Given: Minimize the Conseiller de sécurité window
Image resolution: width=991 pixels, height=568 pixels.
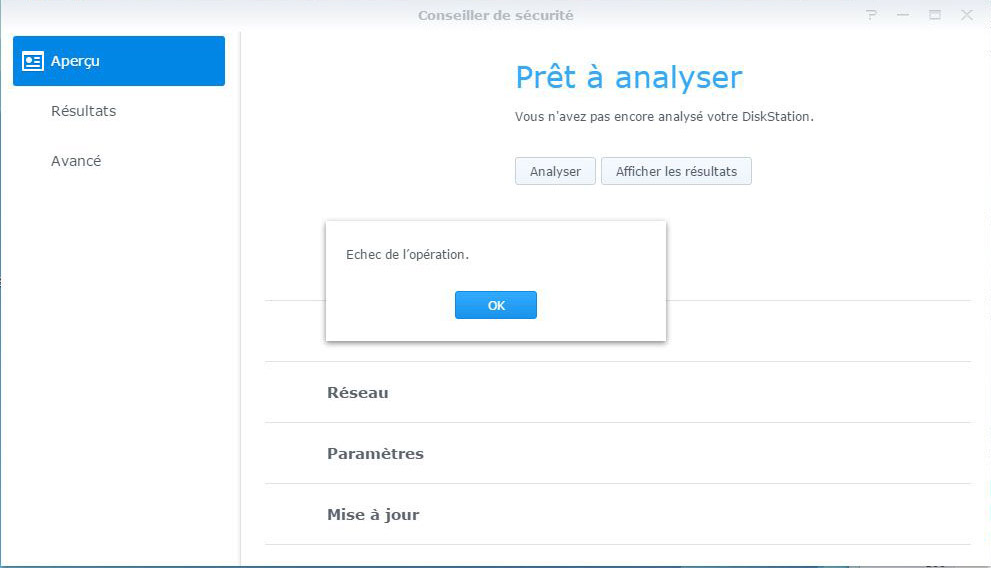Looking at the screenshot, I should (903, 15).
